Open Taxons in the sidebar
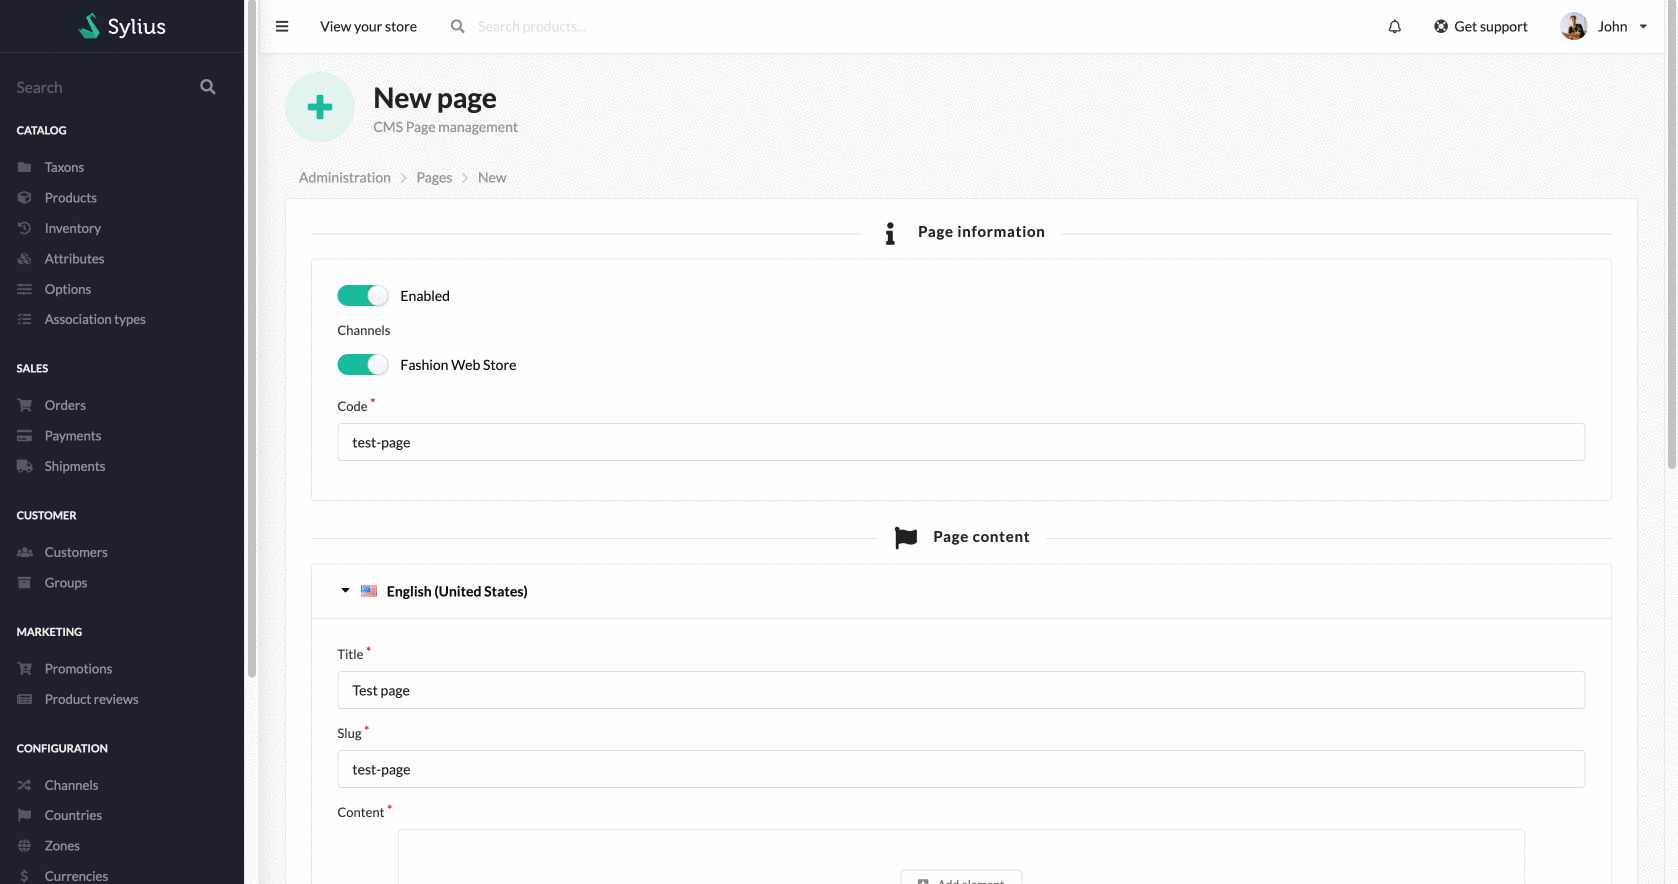 coord(64,167)
